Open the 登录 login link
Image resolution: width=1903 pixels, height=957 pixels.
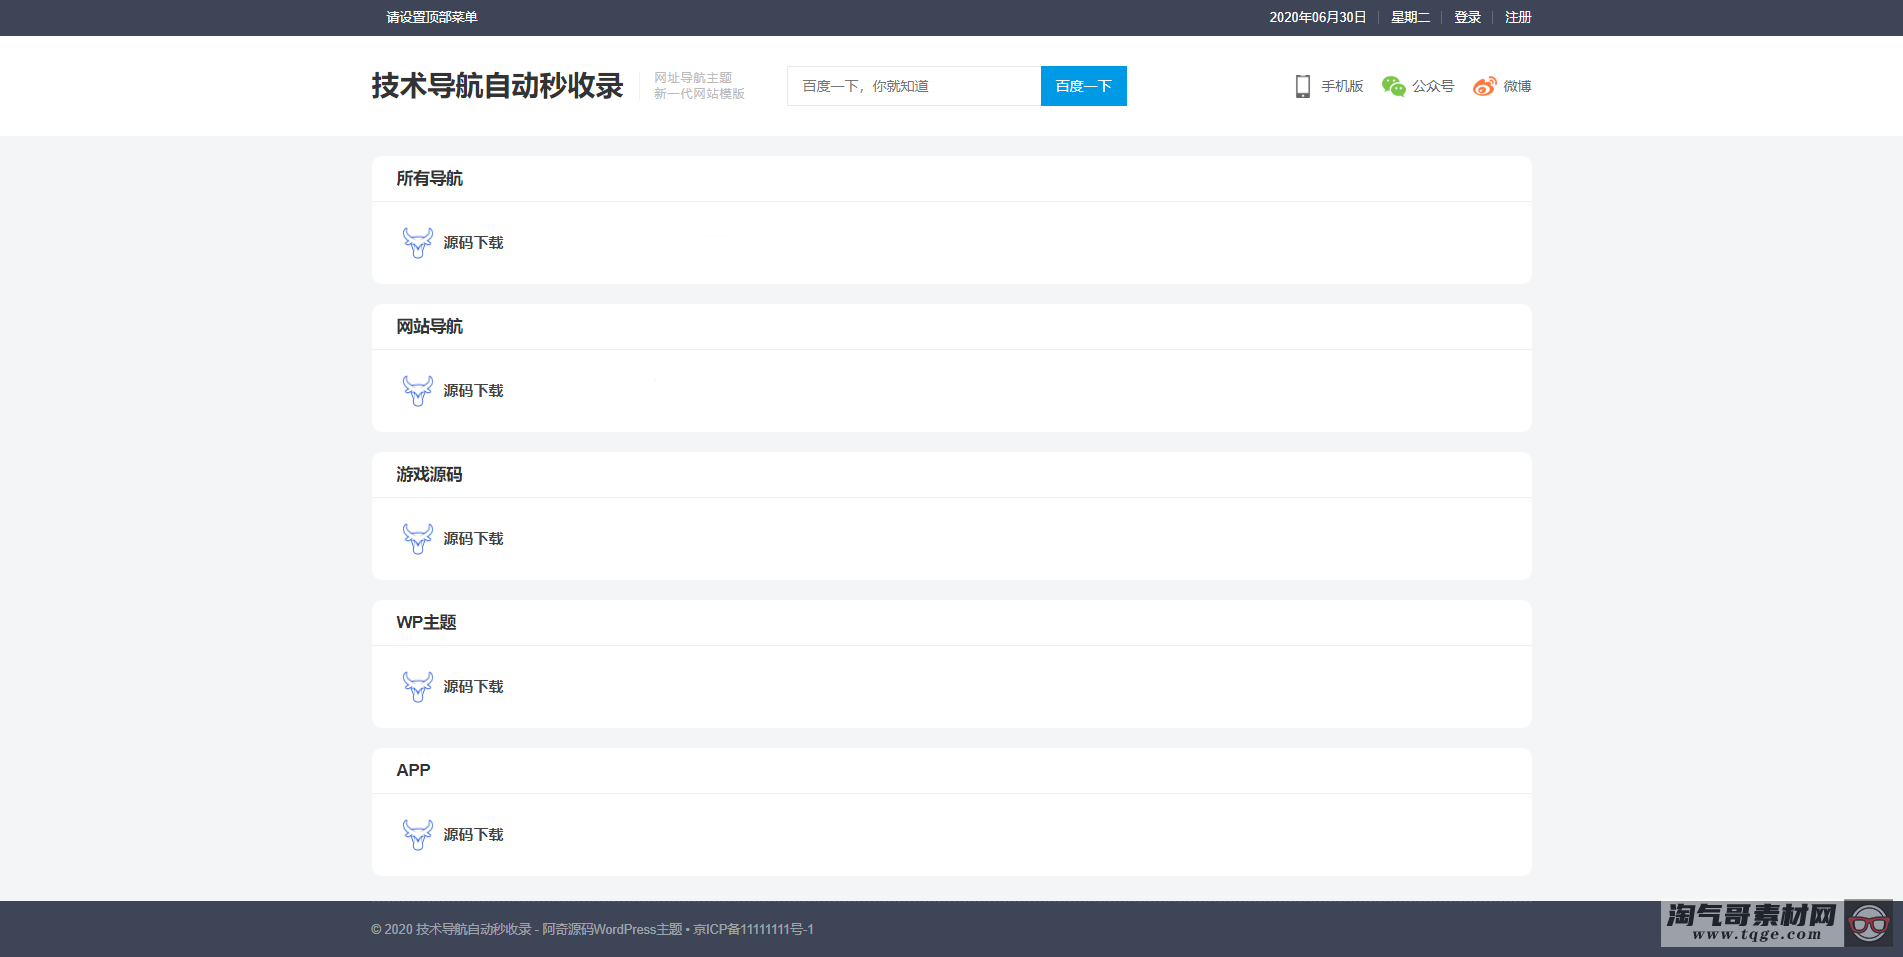tap(1467, 17)
